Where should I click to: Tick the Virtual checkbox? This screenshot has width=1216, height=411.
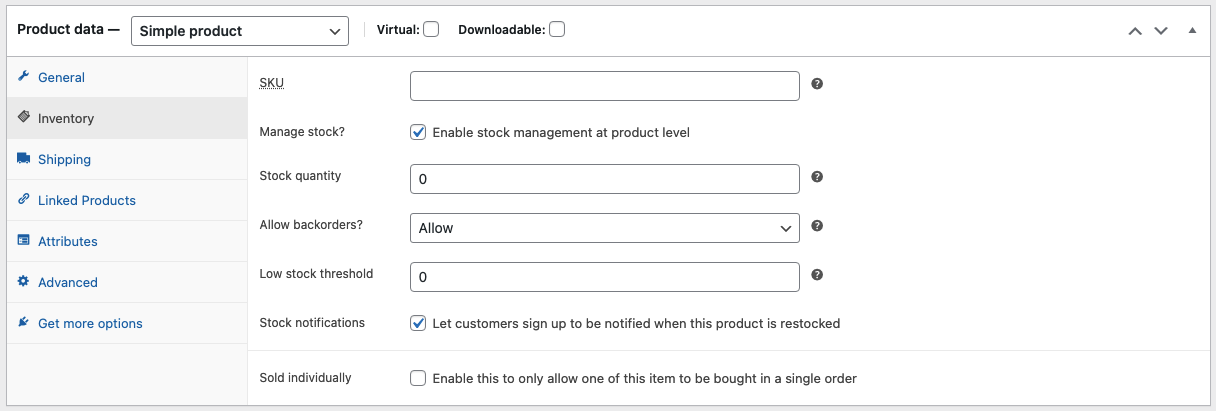(431, 30)
